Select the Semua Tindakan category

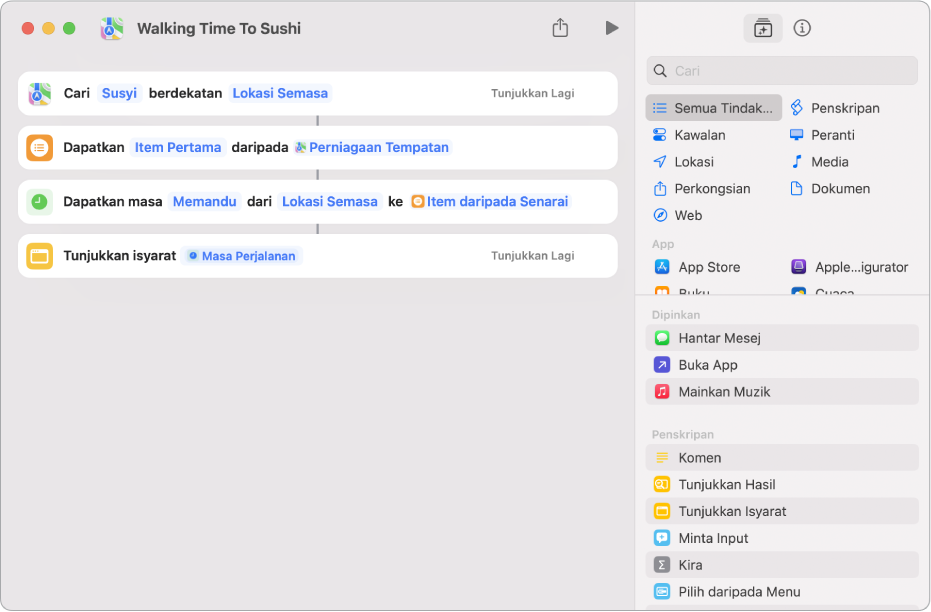click(714, 108)
